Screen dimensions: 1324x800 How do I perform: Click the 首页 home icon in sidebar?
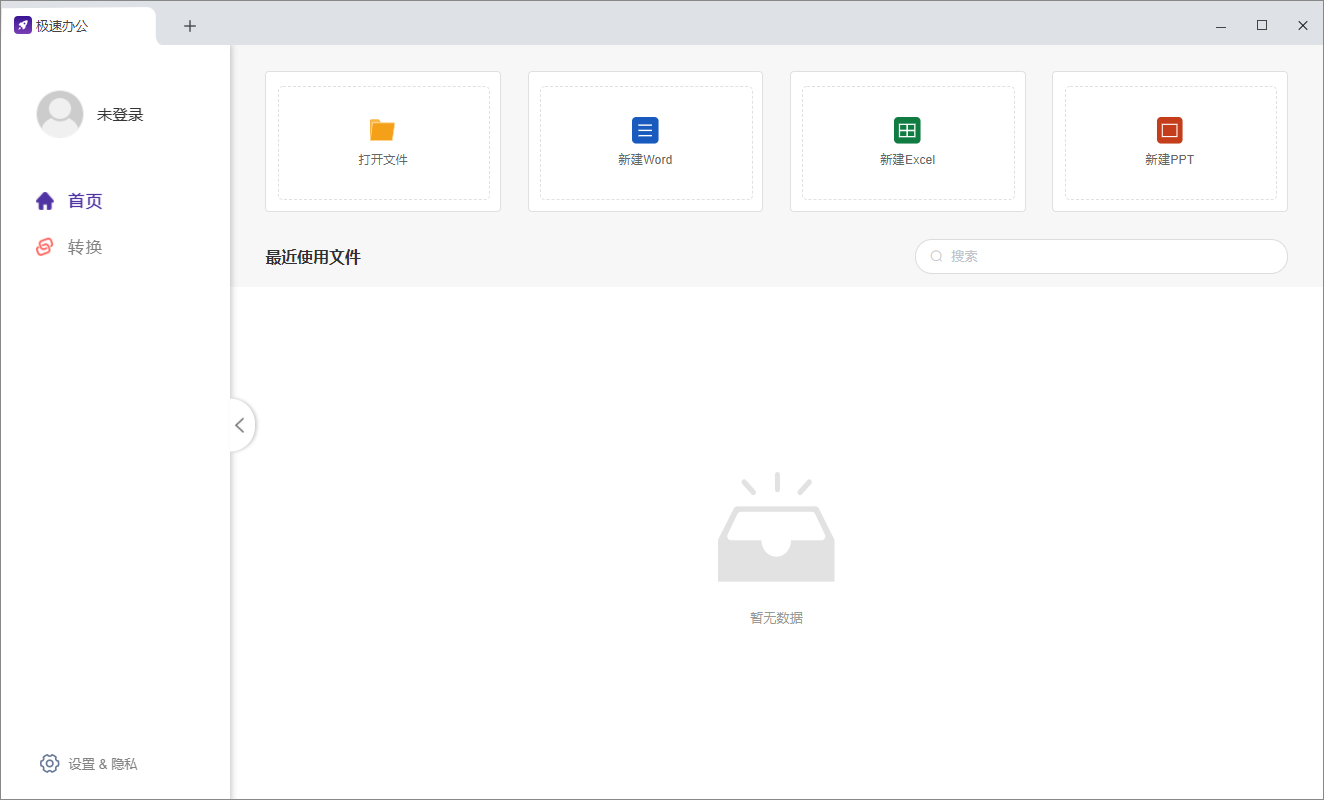tap(45, 200)
